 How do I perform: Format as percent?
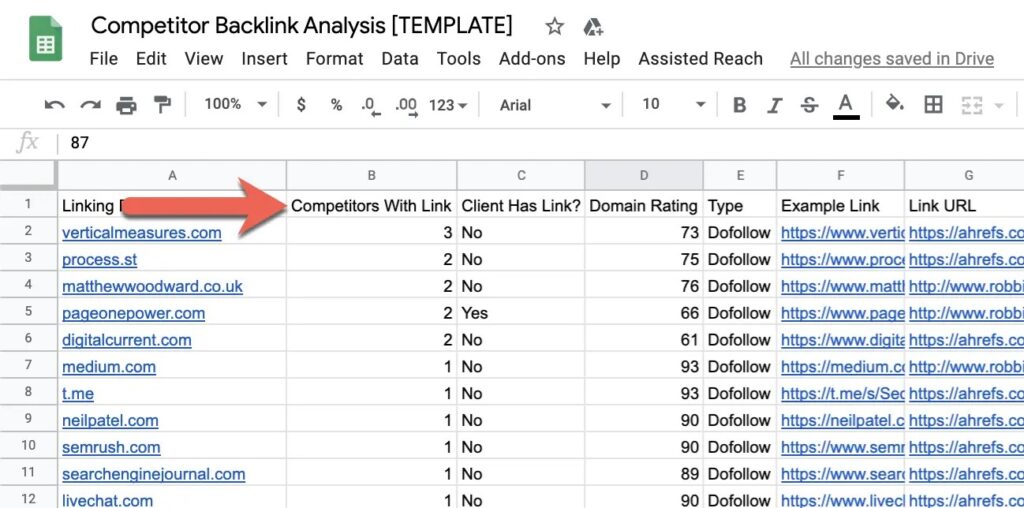click(x=336, y=104)
